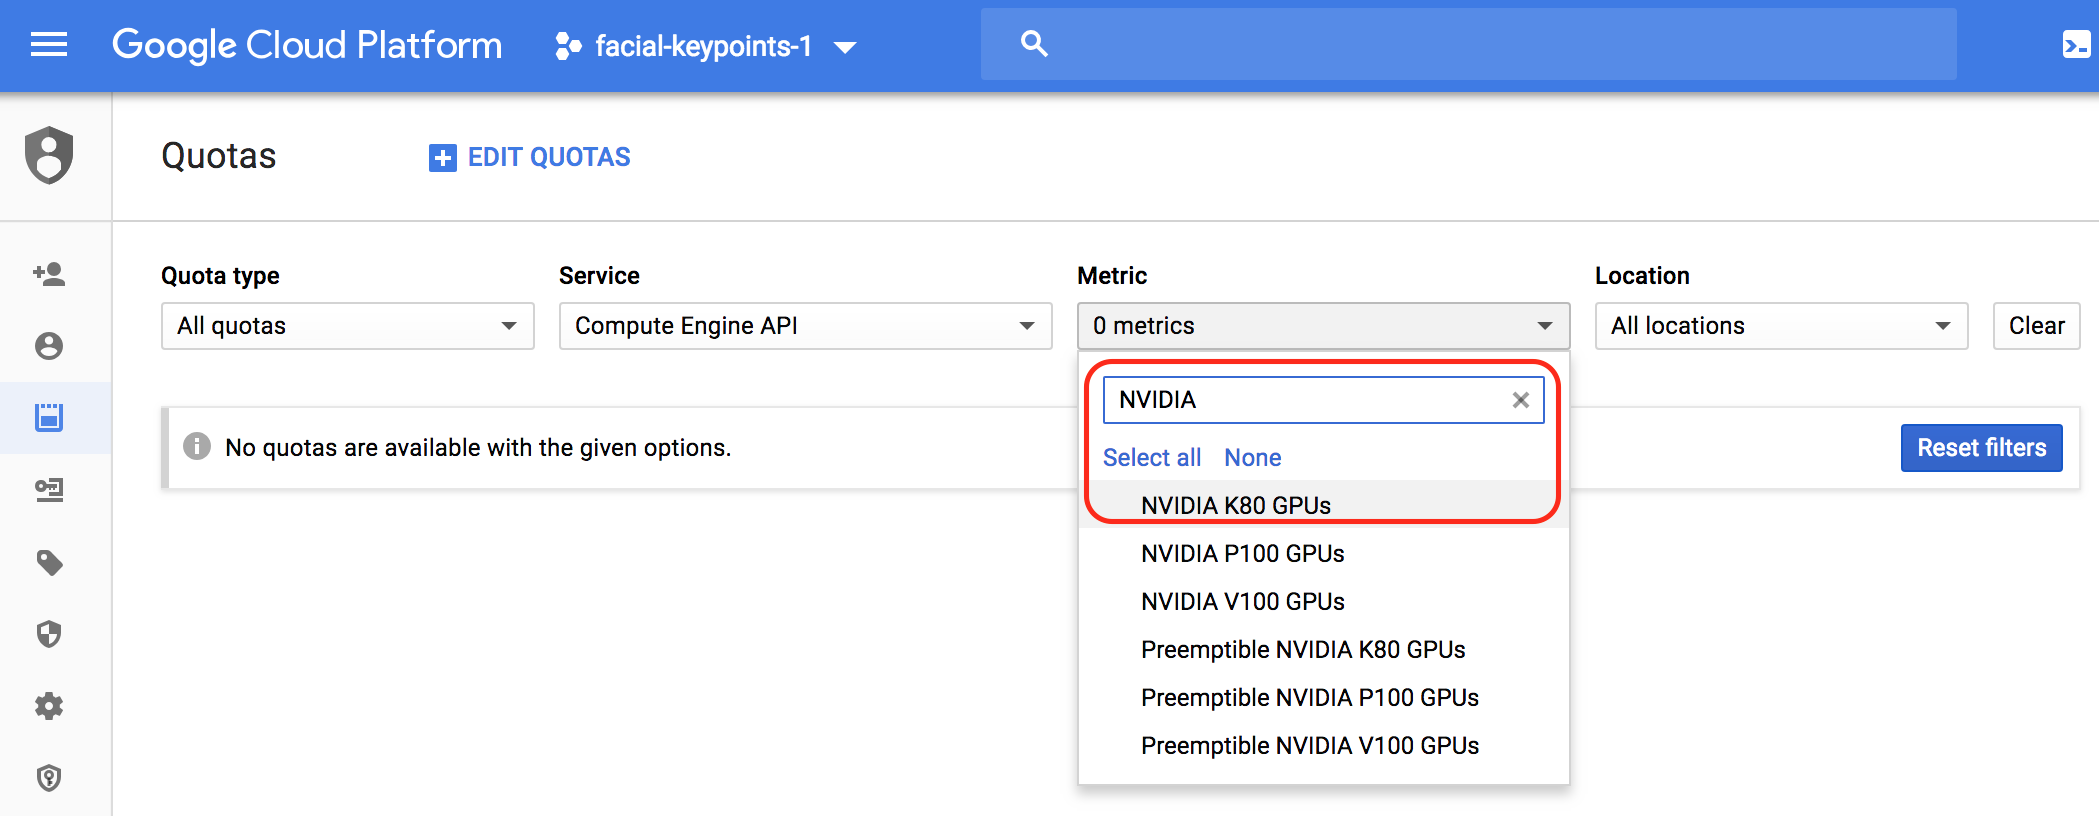The height and width of the screenshot is (816, 2099).
Task: Click the Quota type field label
Action: (220, 276)
